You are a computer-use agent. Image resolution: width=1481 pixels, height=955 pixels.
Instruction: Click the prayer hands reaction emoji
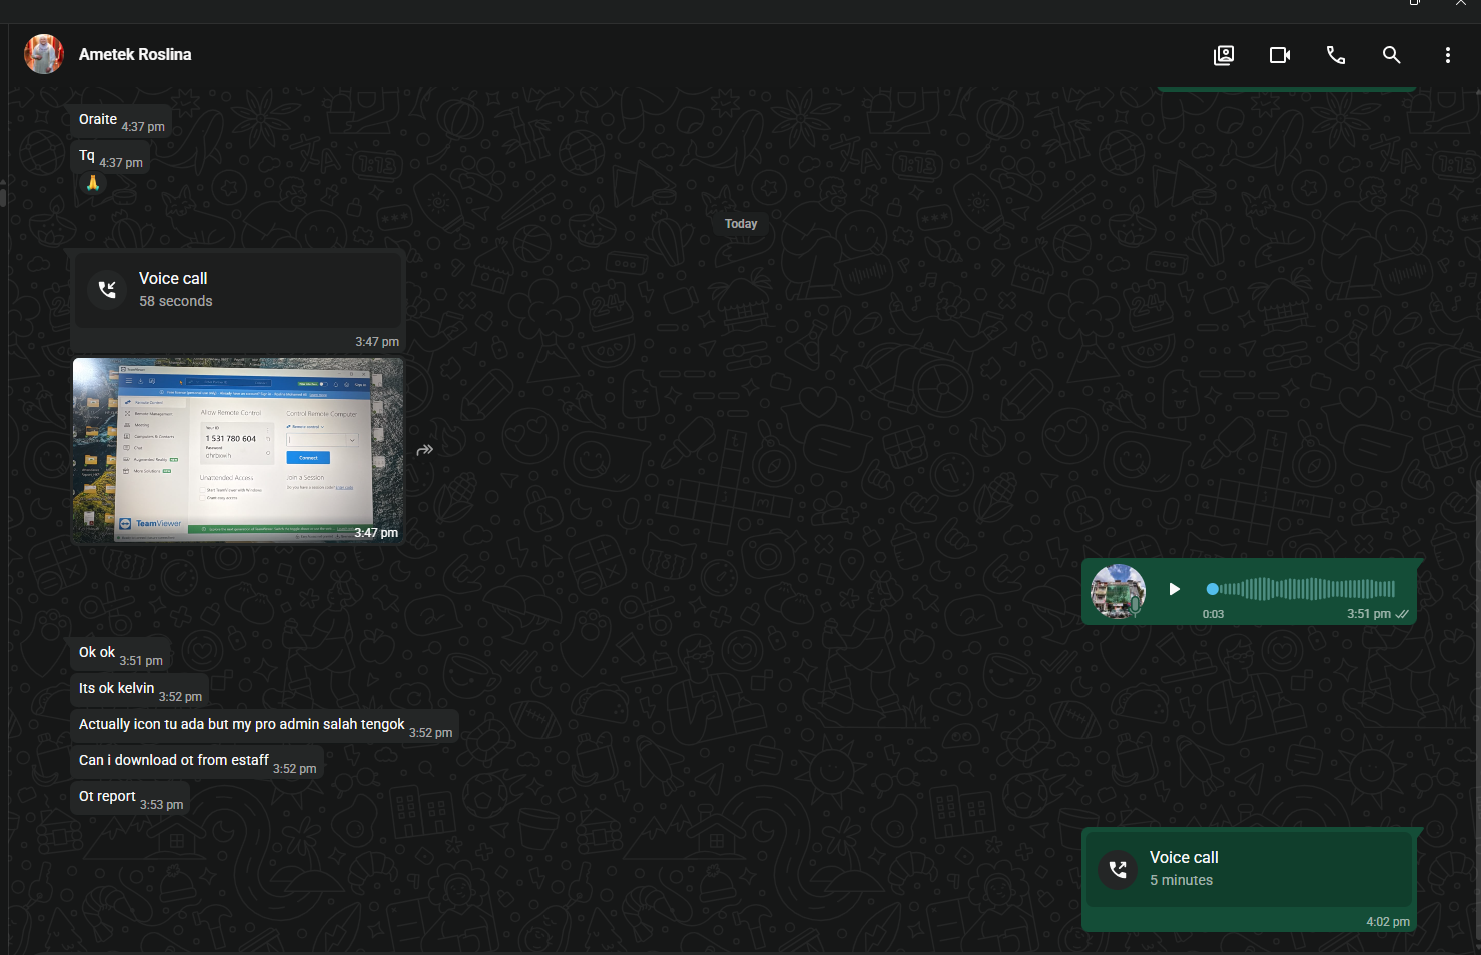click(x=93, y=183)
